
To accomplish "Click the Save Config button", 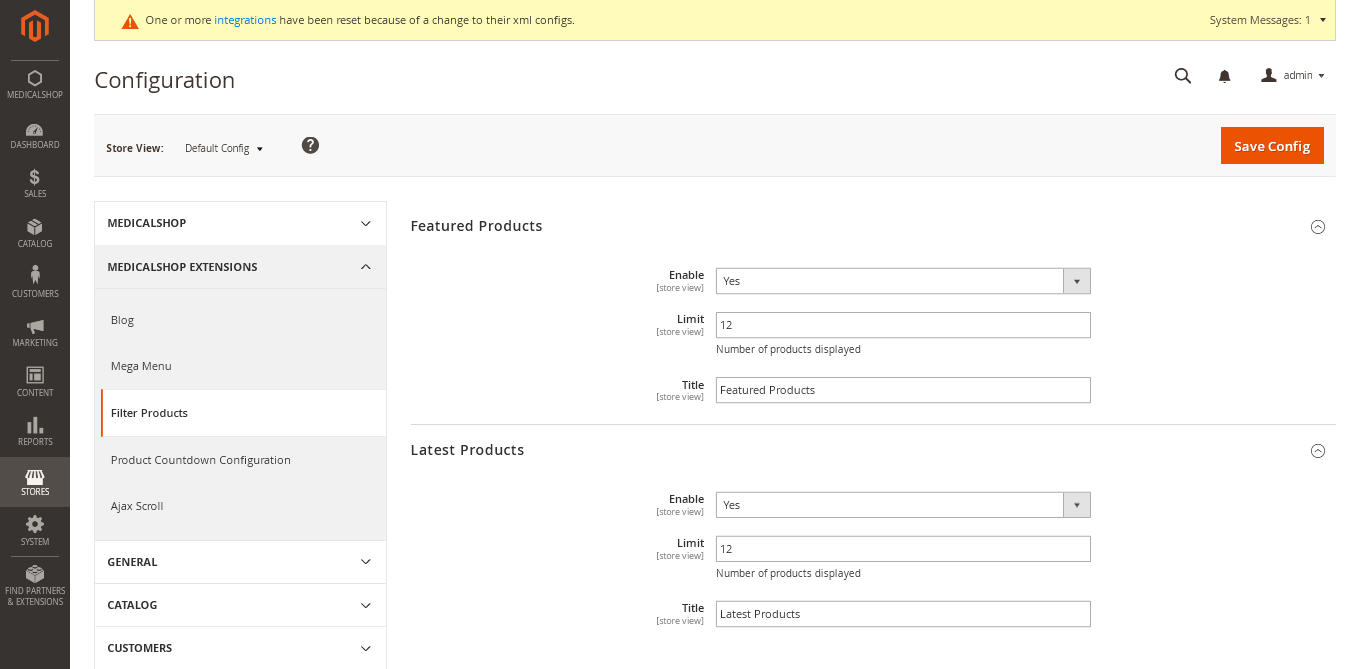I will pyautogui.click(x=1272, y=146).
